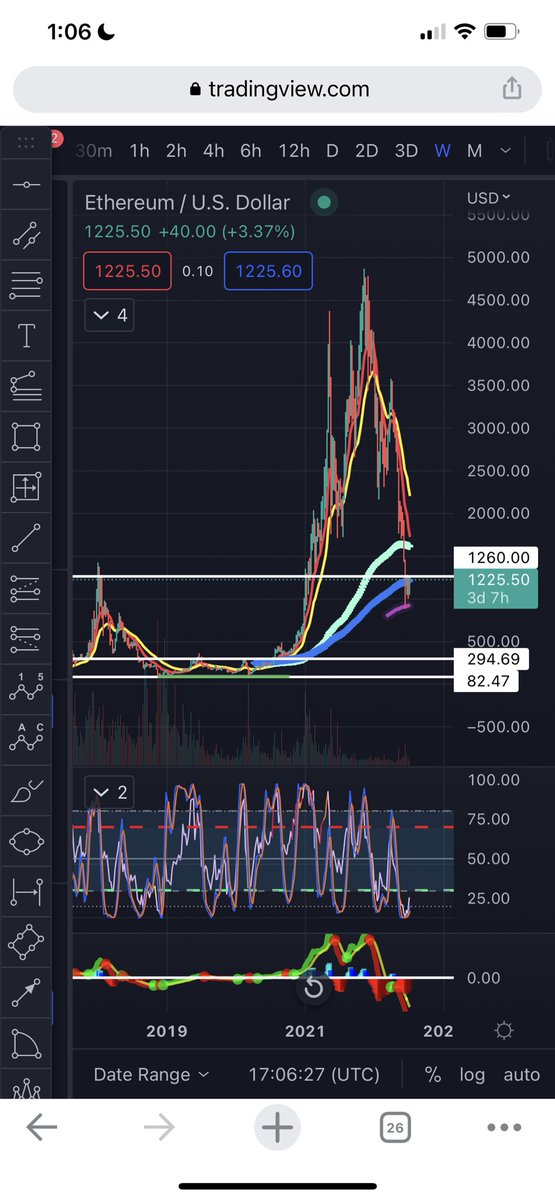Open a new Safari tab with plus
The image size is (555, 1200).
pyautogui.click(x=277, y=1128)
